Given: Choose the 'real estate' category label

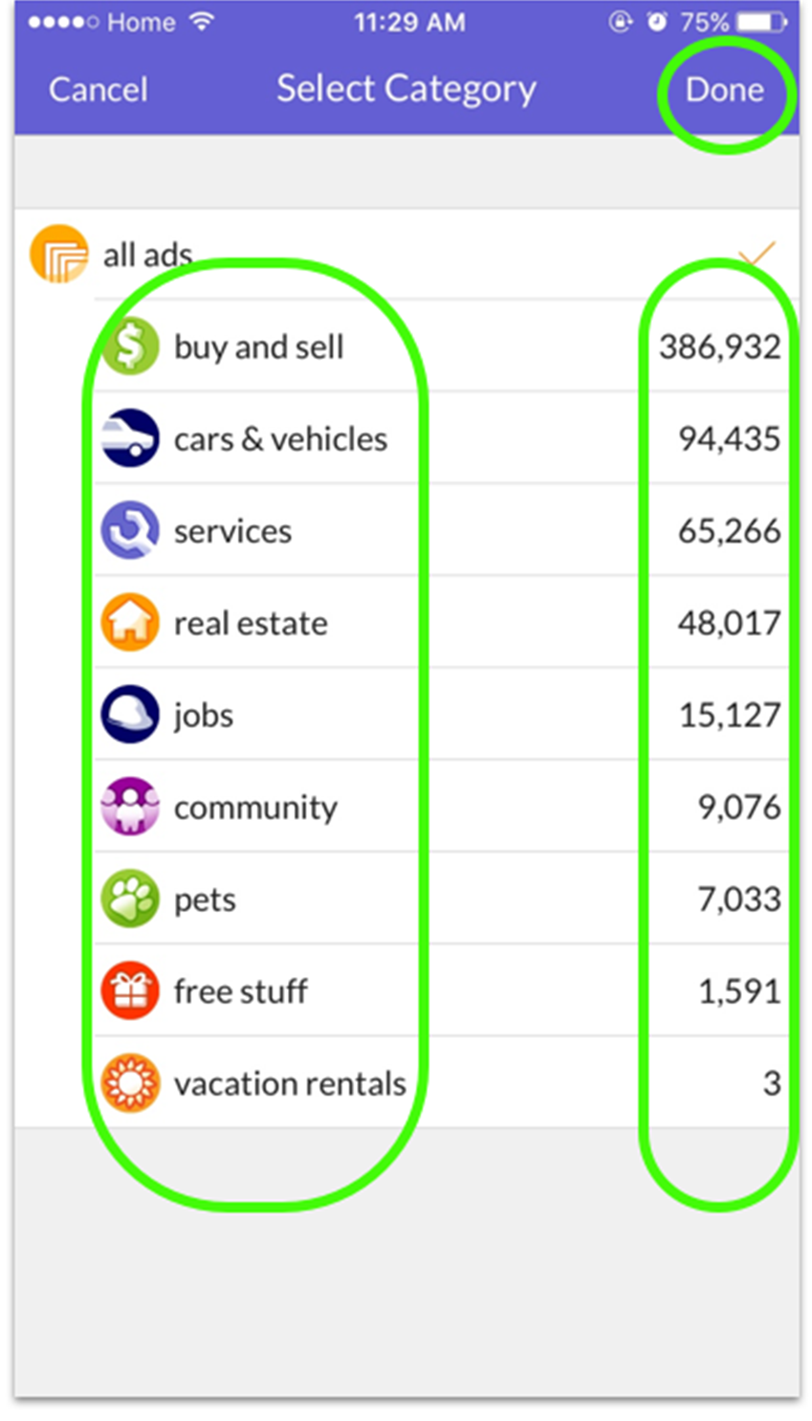Looking at the screenshot, I should point(251,623).
